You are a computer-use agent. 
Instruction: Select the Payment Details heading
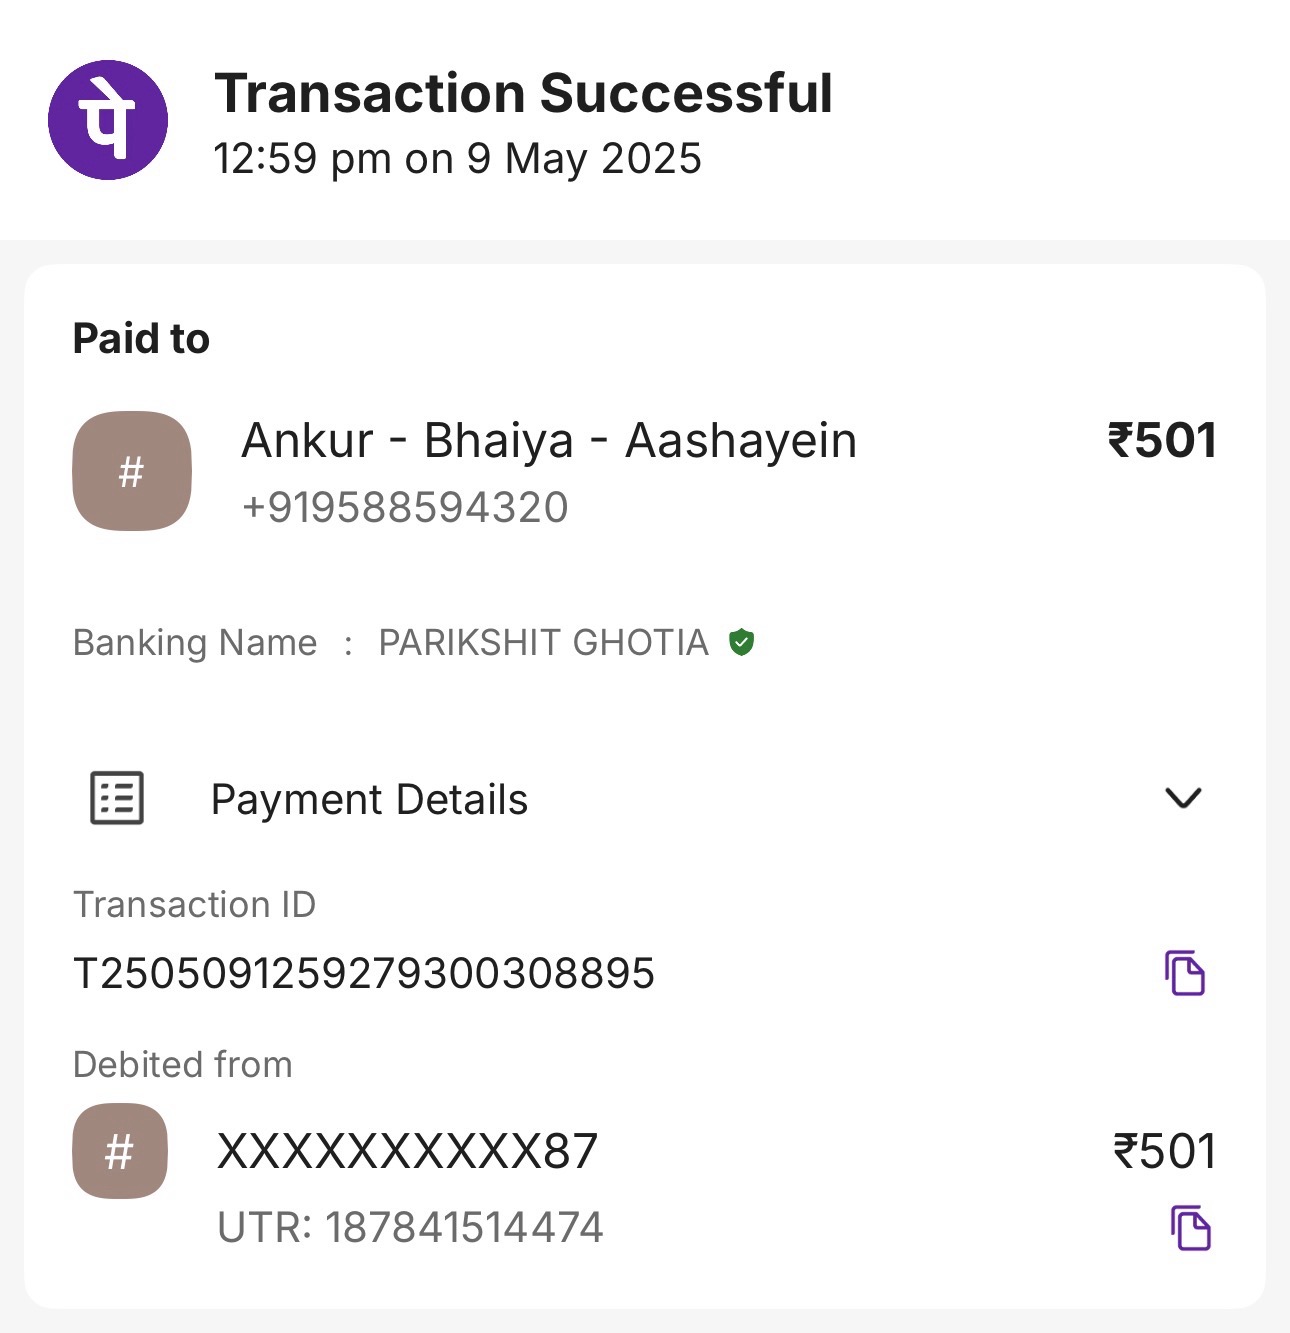pyautogui.click(x=369, y=800)
